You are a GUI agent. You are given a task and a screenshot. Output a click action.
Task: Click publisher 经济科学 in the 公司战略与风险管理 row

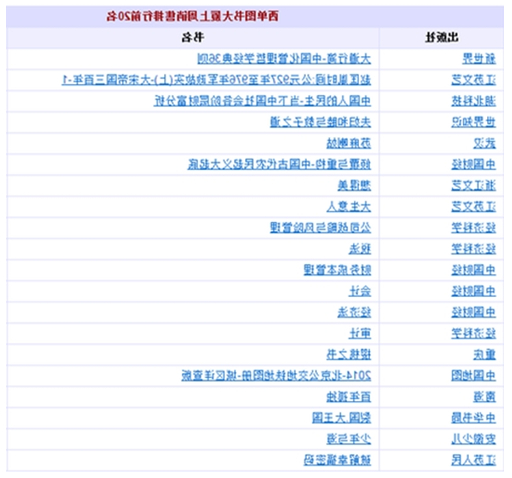coord(474,228)
